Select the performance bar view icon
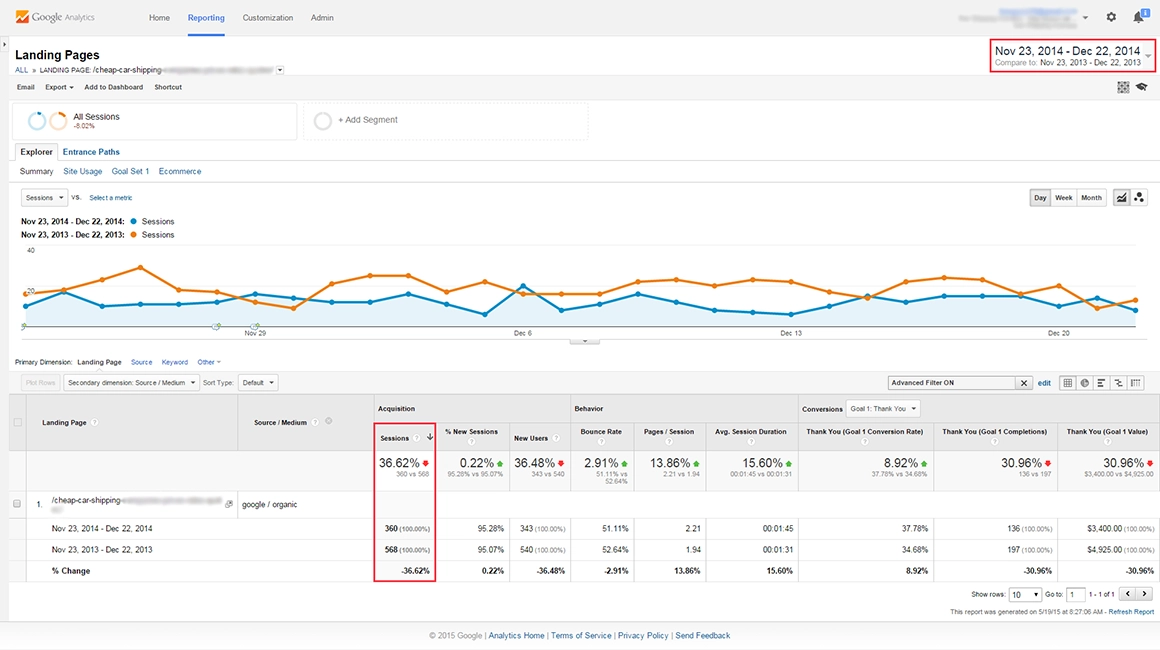The height and width of the screenshot is (650, 1160). 1102,382
